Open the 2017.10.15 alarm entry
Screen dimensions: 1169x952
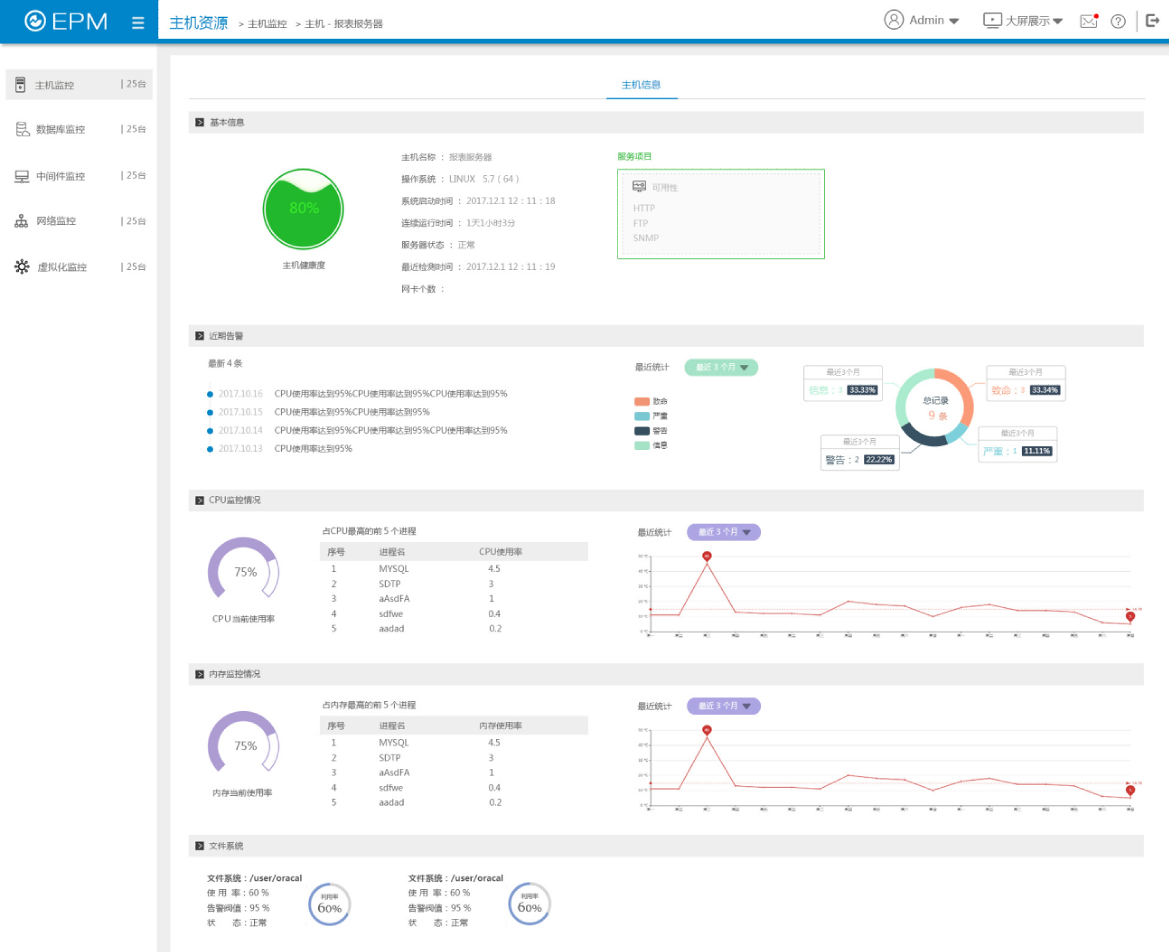319,412
